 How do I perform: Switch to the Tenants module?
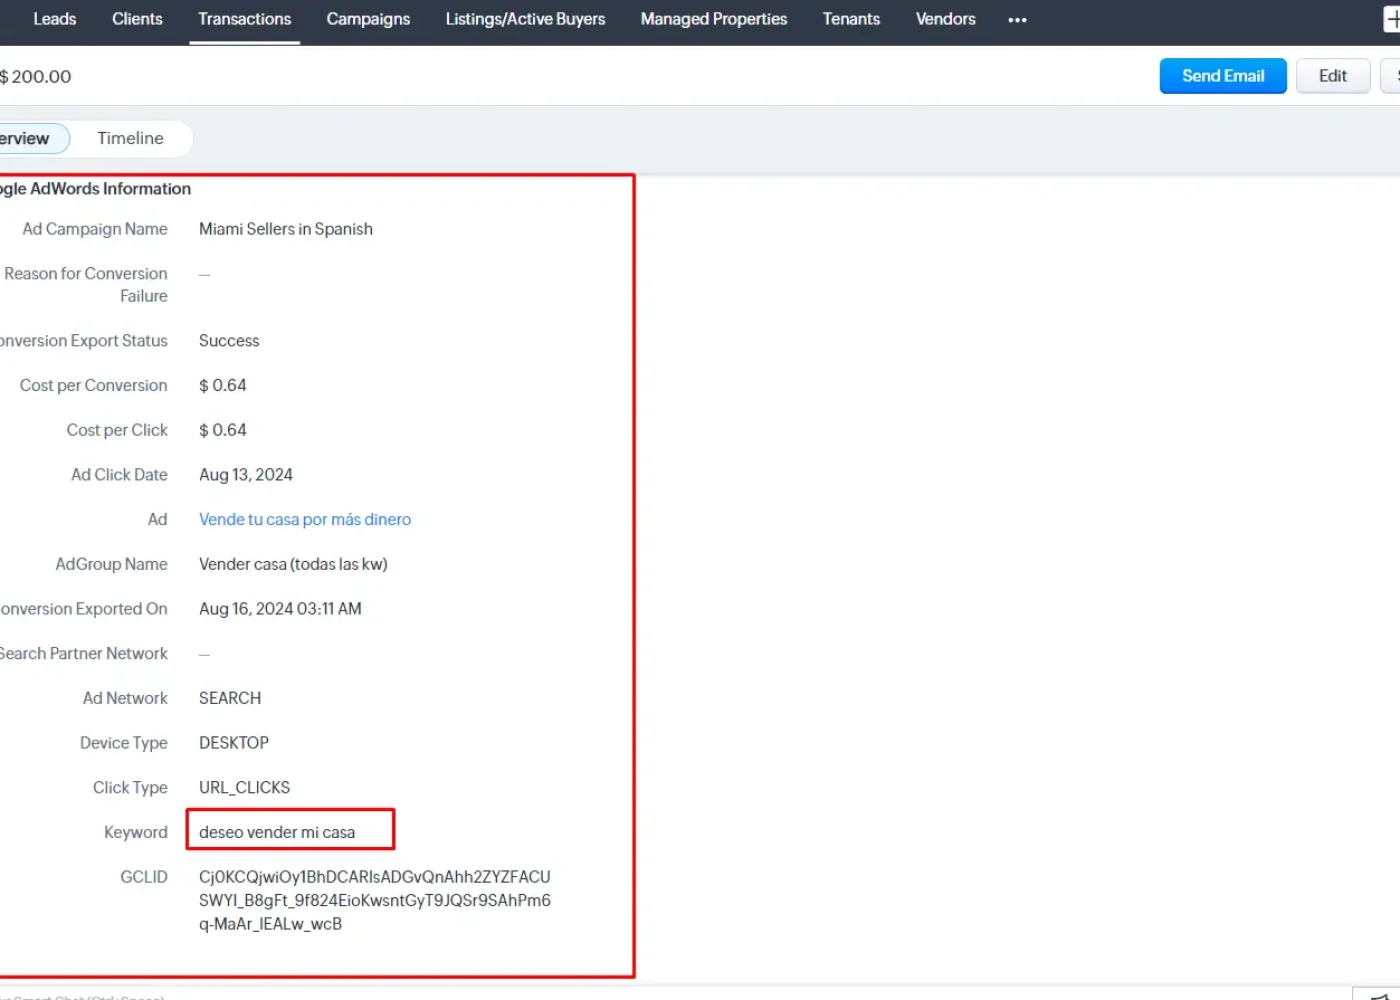pyautogui.click(x=851, y=19)
